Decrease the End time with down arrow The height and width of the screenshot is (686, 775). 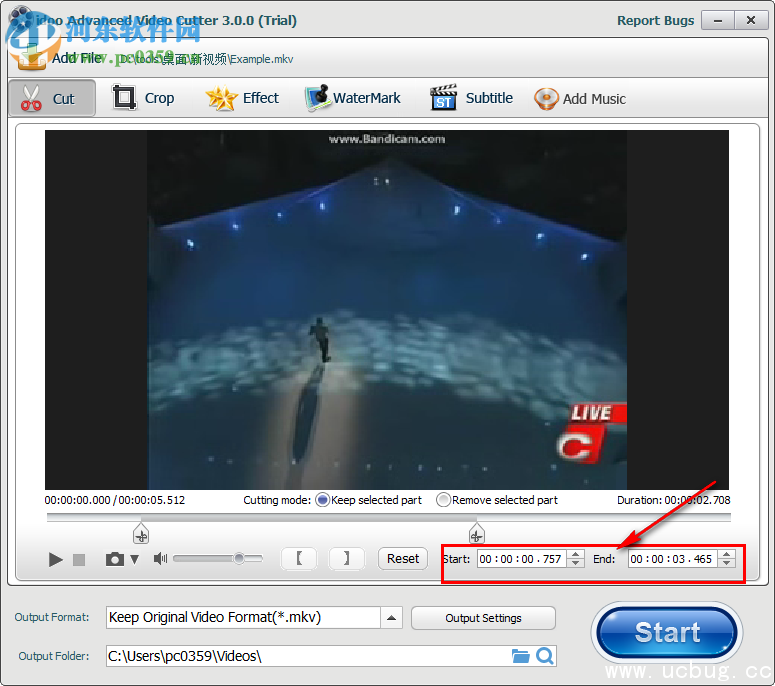tap(726, 563)
